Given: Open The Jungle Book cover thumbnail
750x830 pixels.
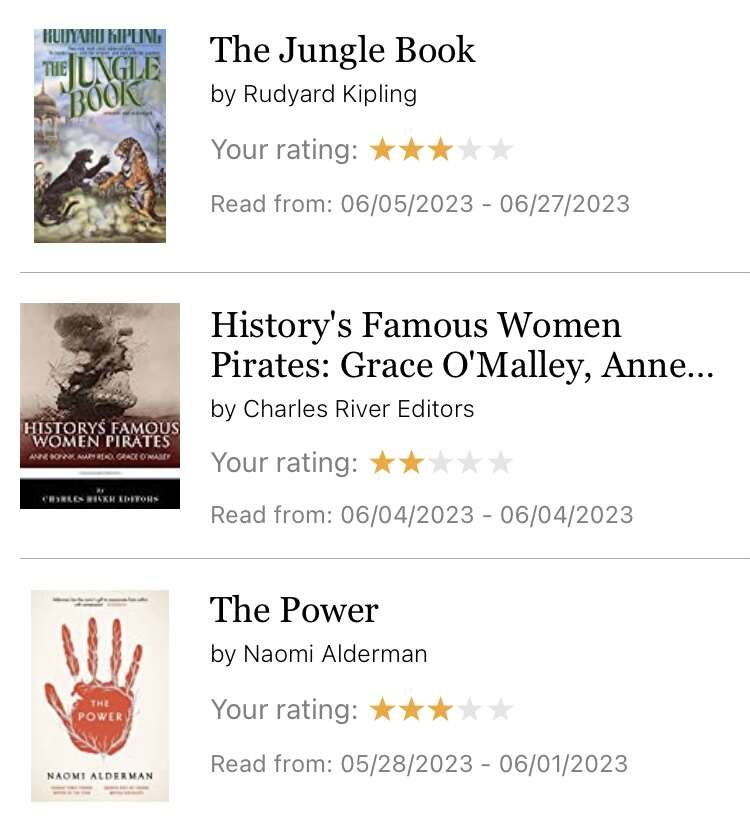Looking at the screenshot, I should tap(100, 136).
